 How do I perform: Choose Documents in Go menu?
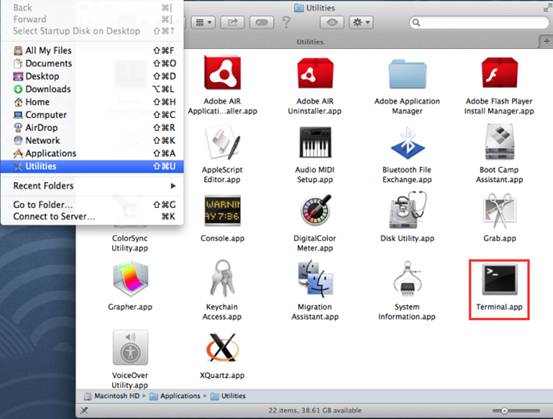92,63
